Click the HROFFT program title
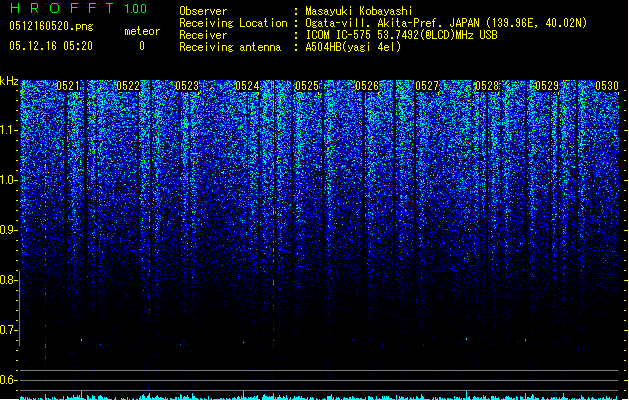 point(62,8)
